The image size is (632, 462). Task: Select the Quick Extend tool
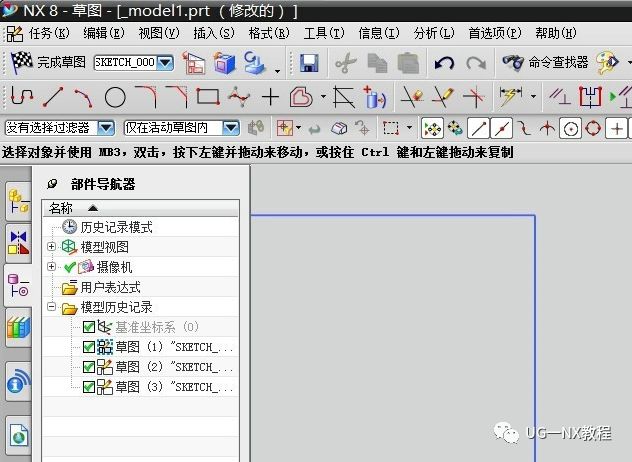tap(443, 97)
